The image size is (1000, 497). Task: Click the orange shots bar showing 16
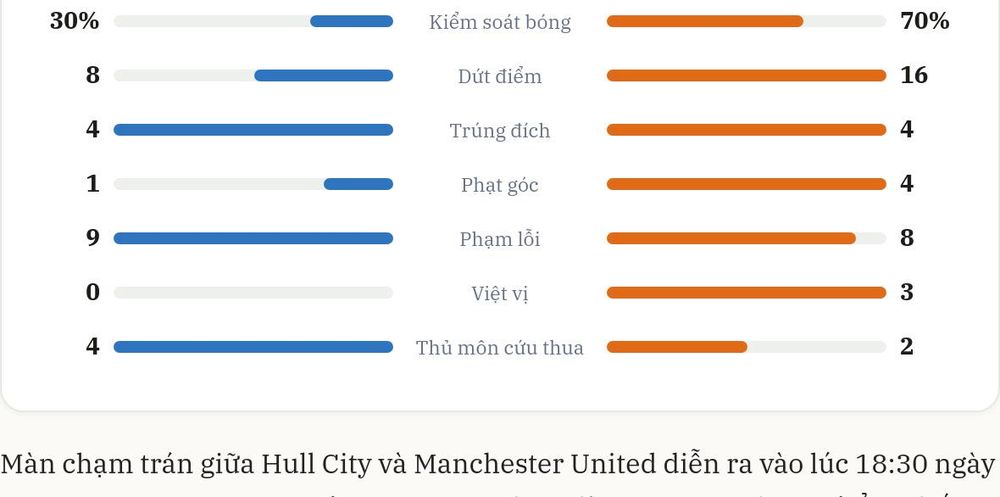pos(746,76)
